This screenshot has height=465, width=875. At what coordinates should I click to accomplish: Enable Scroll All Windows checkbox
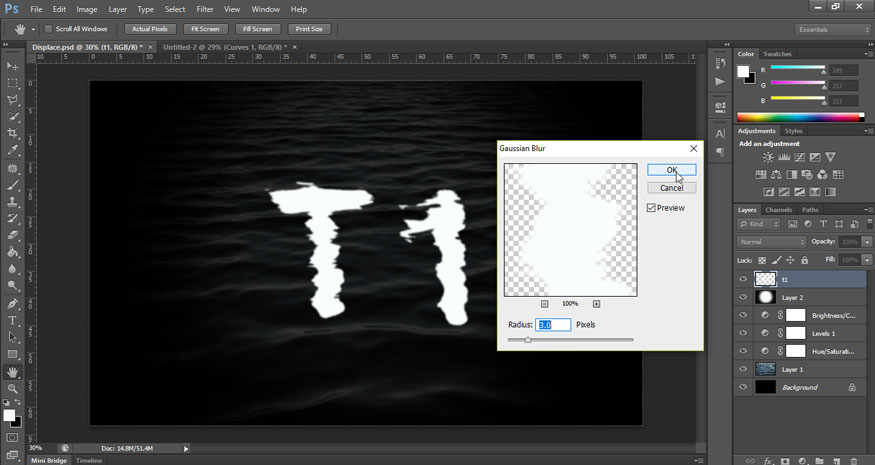[49, 29]
